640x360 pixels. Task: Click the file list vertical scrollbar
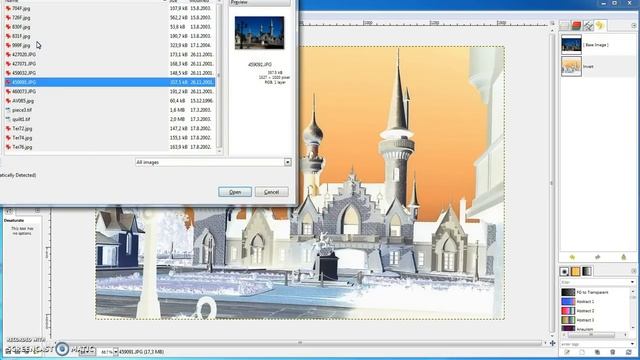coord(219,76)
